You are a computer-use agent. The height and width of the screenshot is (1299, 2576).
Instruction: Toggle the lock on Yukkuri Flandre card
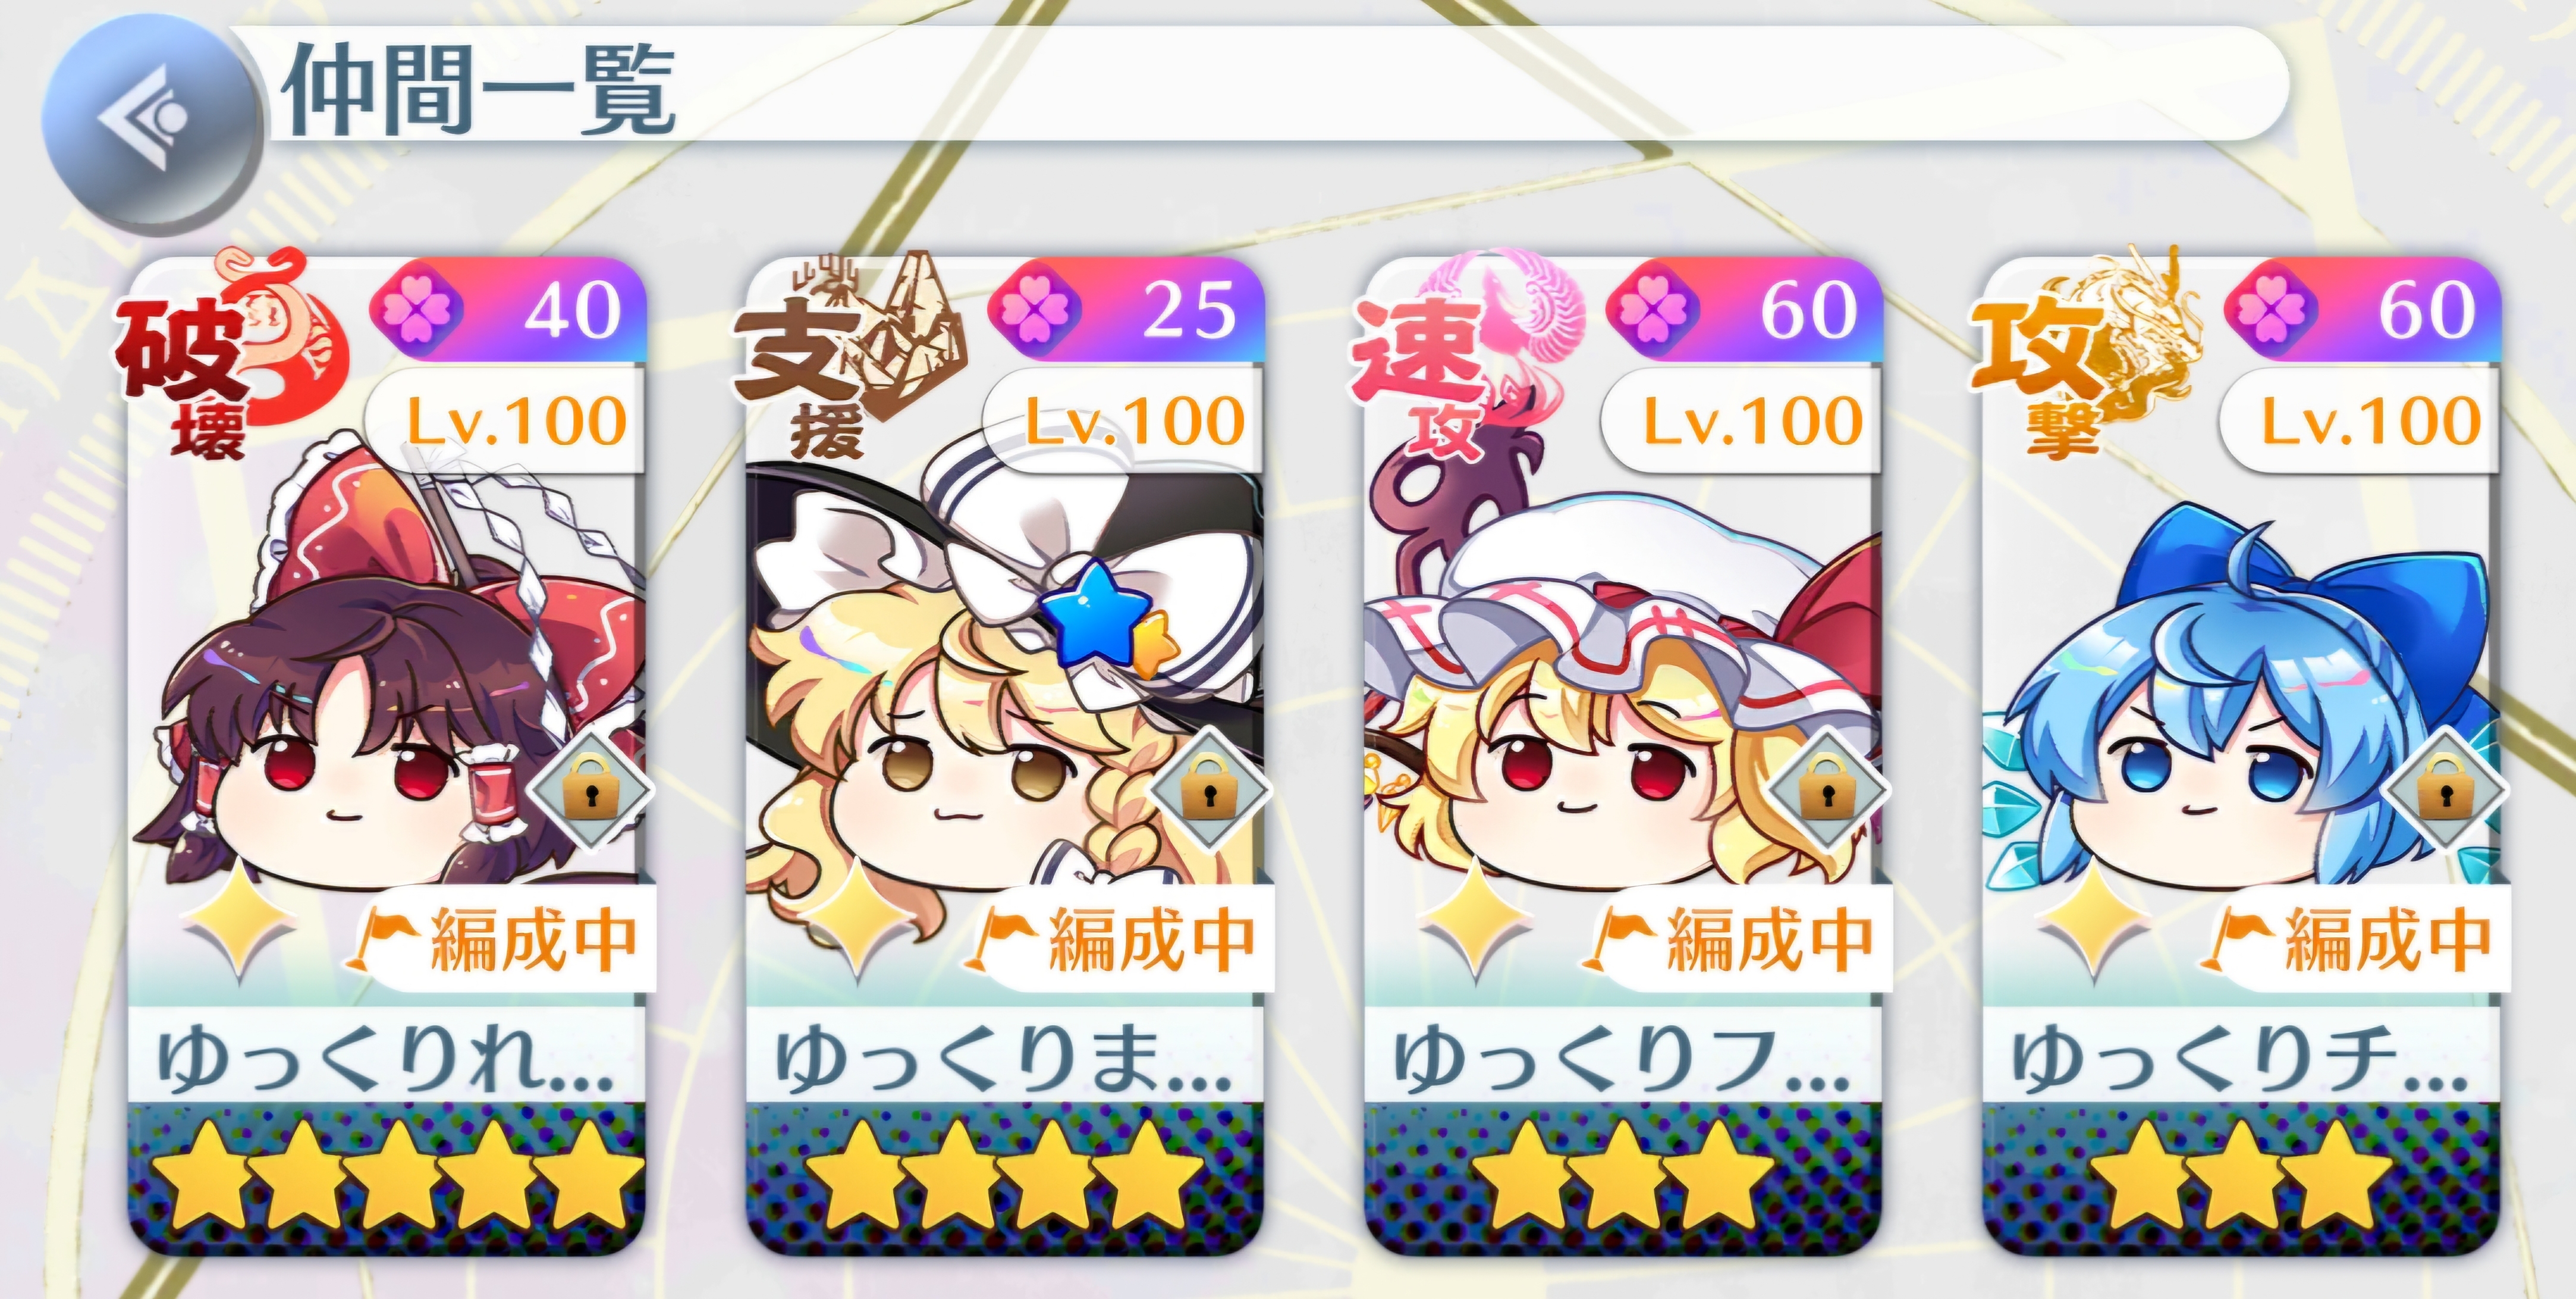[x=1828, y=790]
